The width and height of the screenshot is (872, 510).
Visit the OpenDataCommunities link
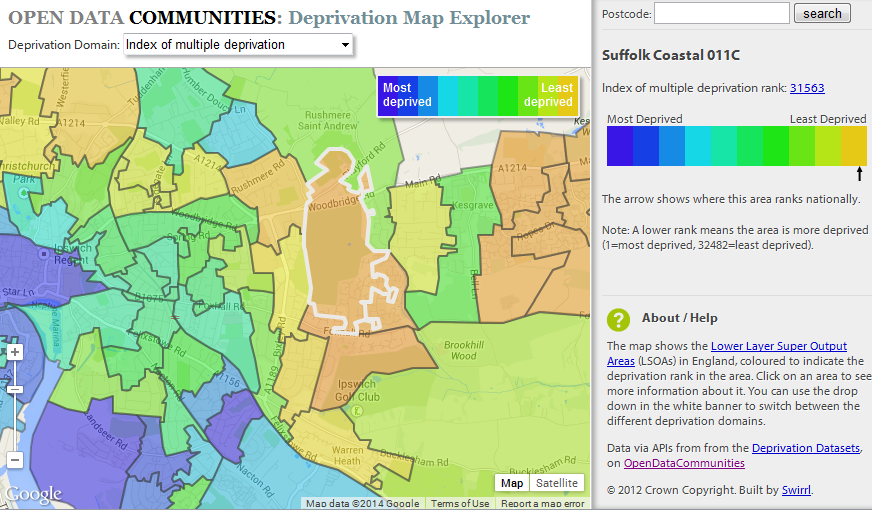[x=684, y=463]
